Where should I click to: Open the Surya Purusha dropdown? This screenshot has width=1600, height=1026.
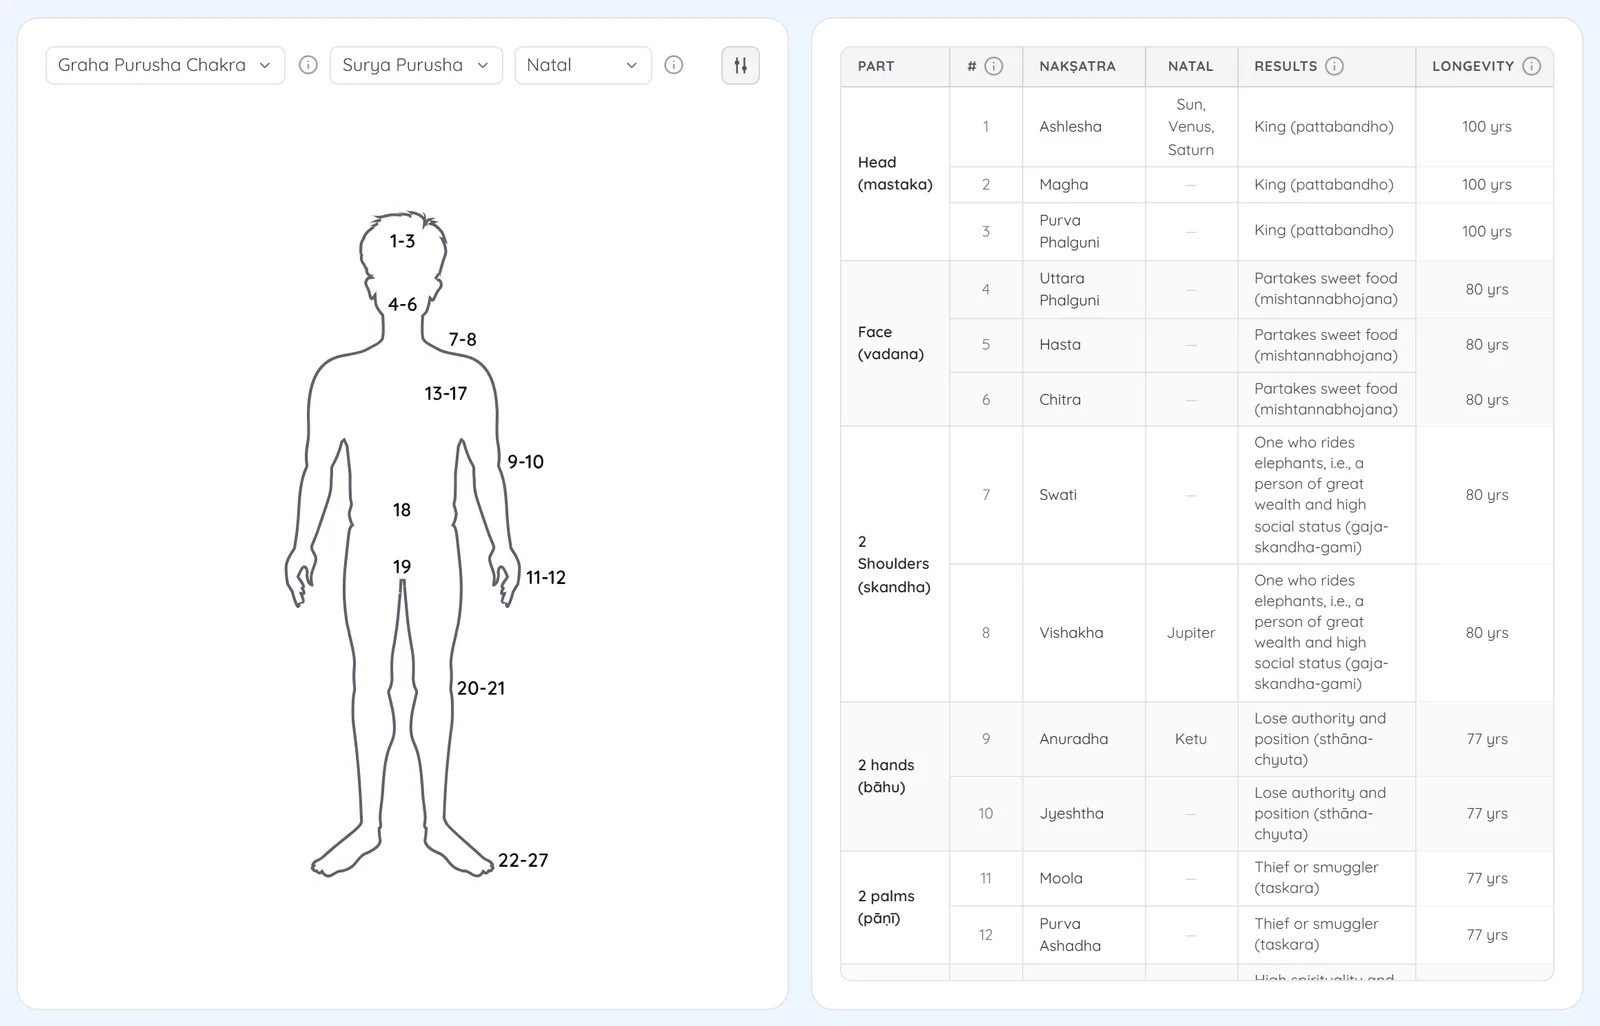pyautogui.click(x=416, y=65)
